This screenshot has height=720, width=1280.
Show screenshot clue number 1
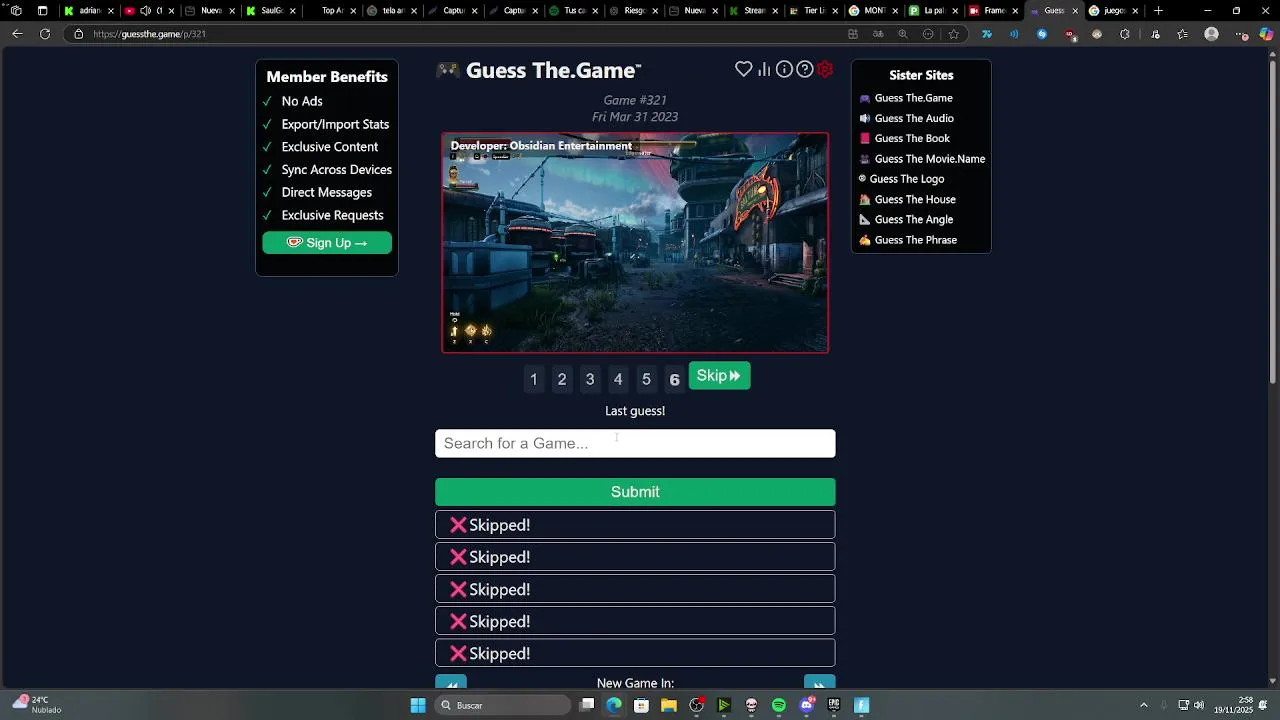point(534,379)
